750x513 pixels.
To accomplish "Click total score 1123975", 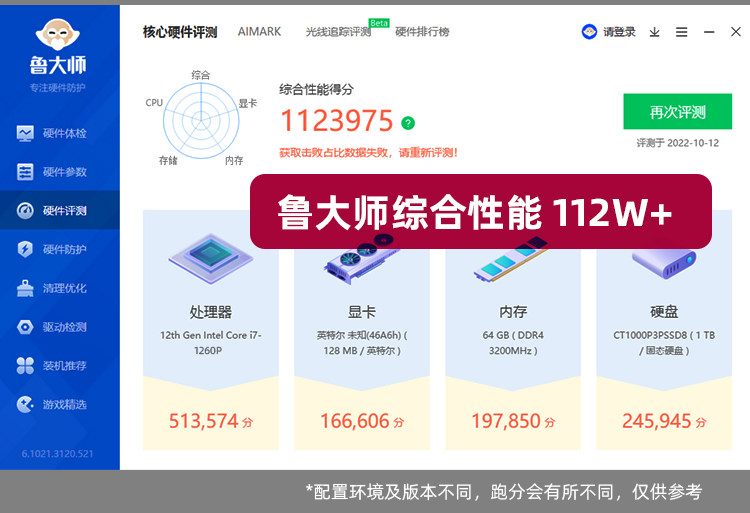I will click(x=337, y=120).
